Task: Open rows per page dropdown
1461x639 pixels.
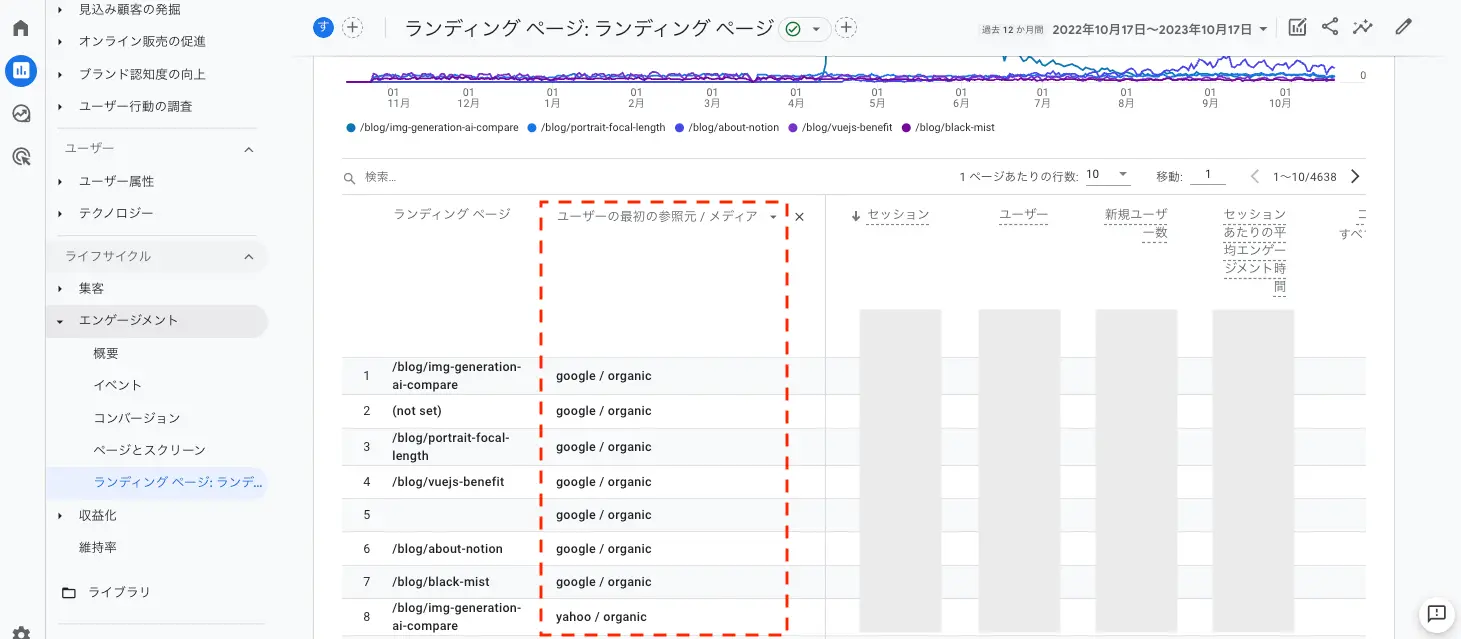Action: [x=1107, y=175]
